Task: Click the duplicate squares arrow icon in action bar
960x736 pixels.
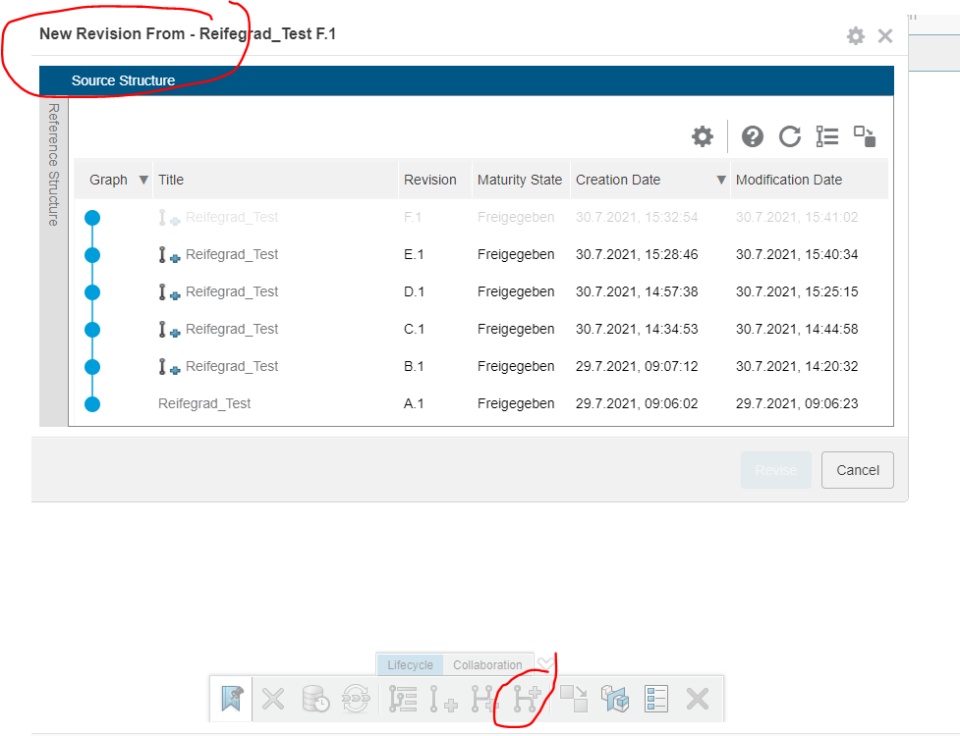Action: [x=574, y=699]
